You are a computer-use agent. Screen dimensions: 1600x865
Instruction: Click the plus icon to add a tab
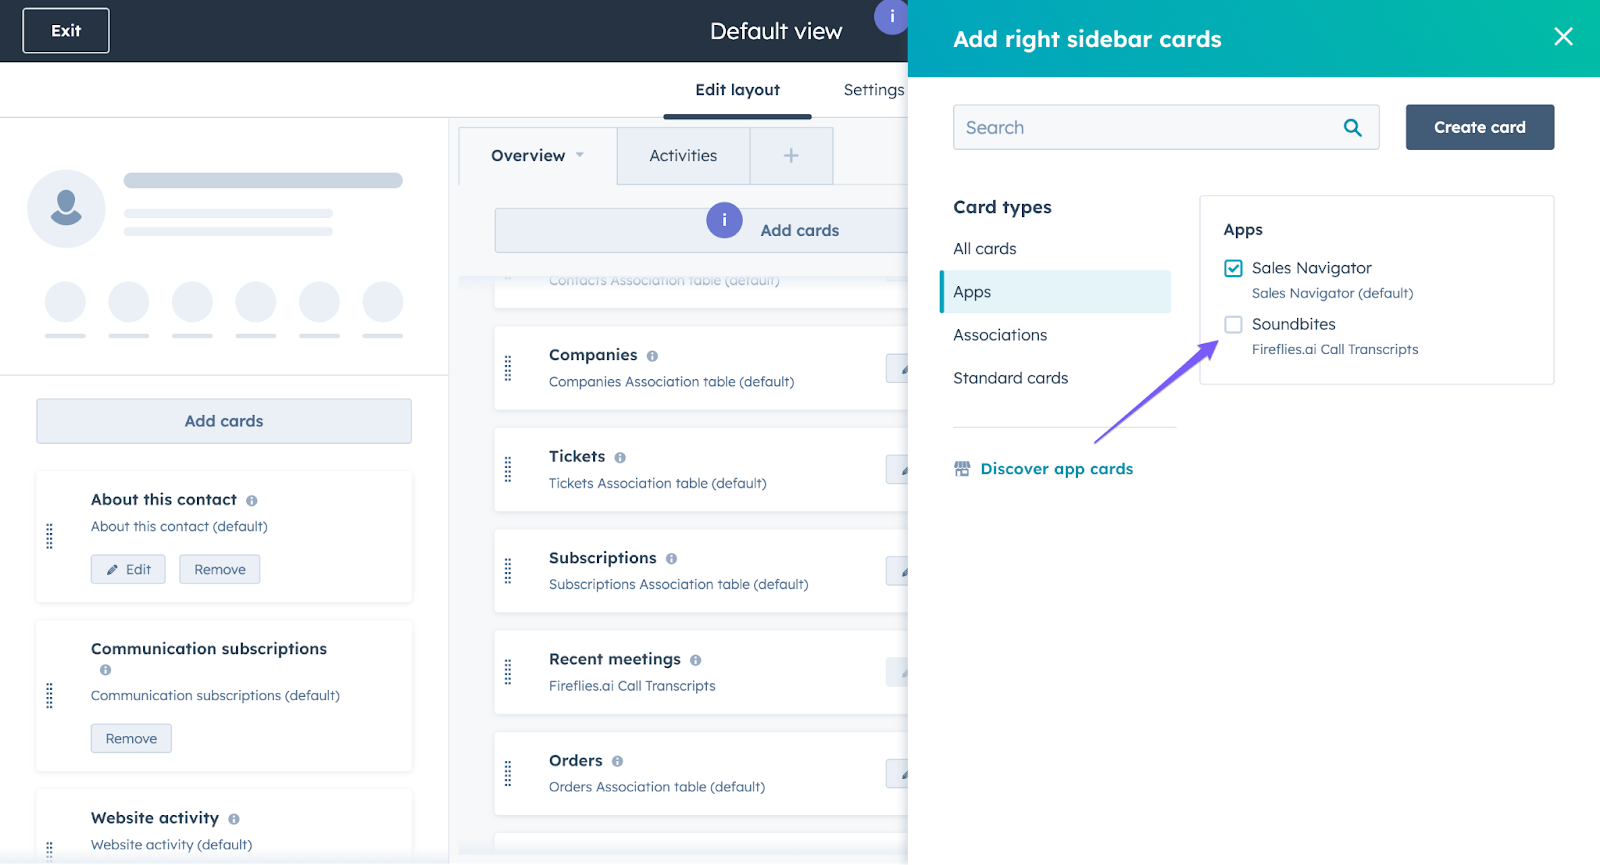pyautogui.click(x=791, y=156)
